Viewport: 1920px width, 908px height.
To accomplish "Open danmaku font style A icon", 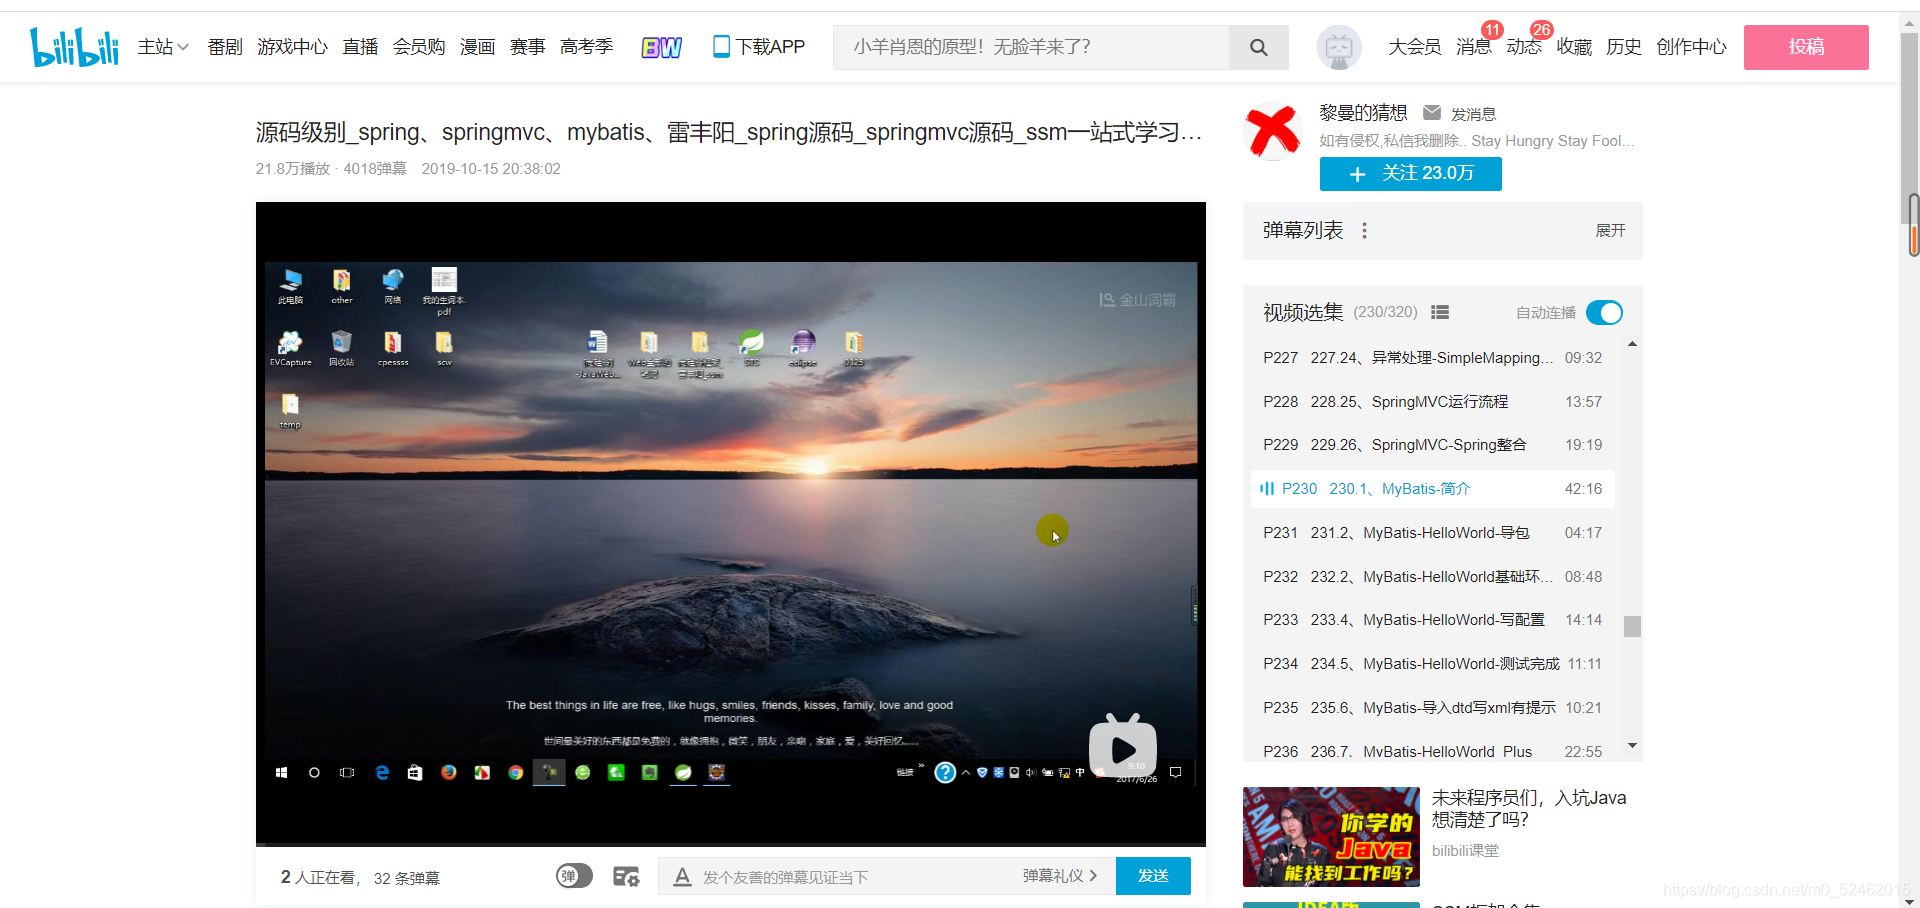I will tap(682, 877).
